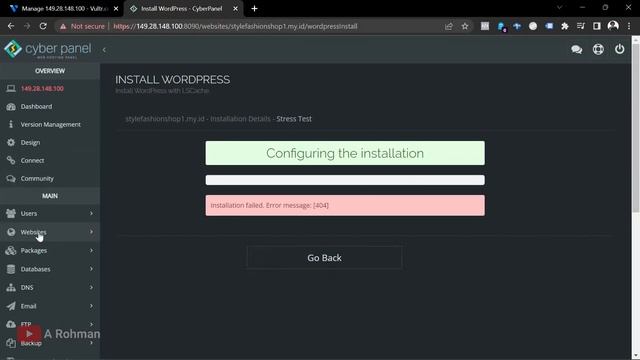The image size is (640, 360).
Task: Open the browser extensions puzzle icon
Action: tap(564, 26)
